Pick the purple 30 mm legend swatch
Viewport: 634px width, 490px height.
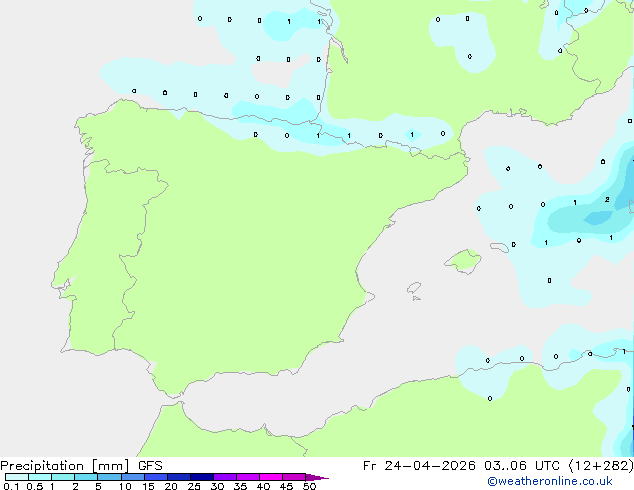225,477
